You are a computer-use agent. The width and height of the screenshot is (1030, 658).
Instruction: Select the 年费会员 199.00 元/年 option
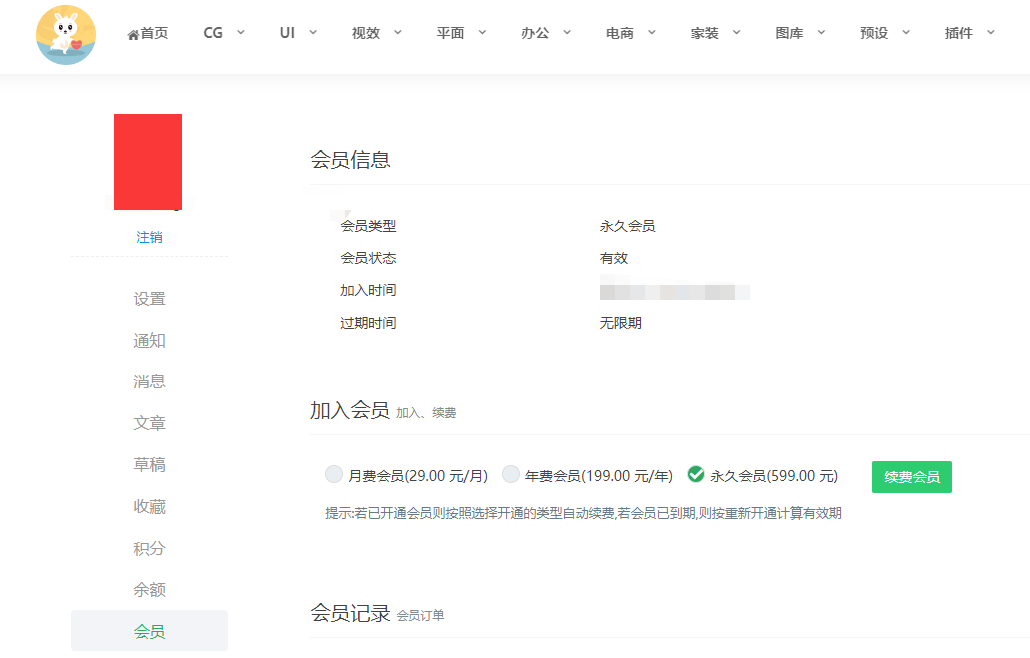[510, 474]
